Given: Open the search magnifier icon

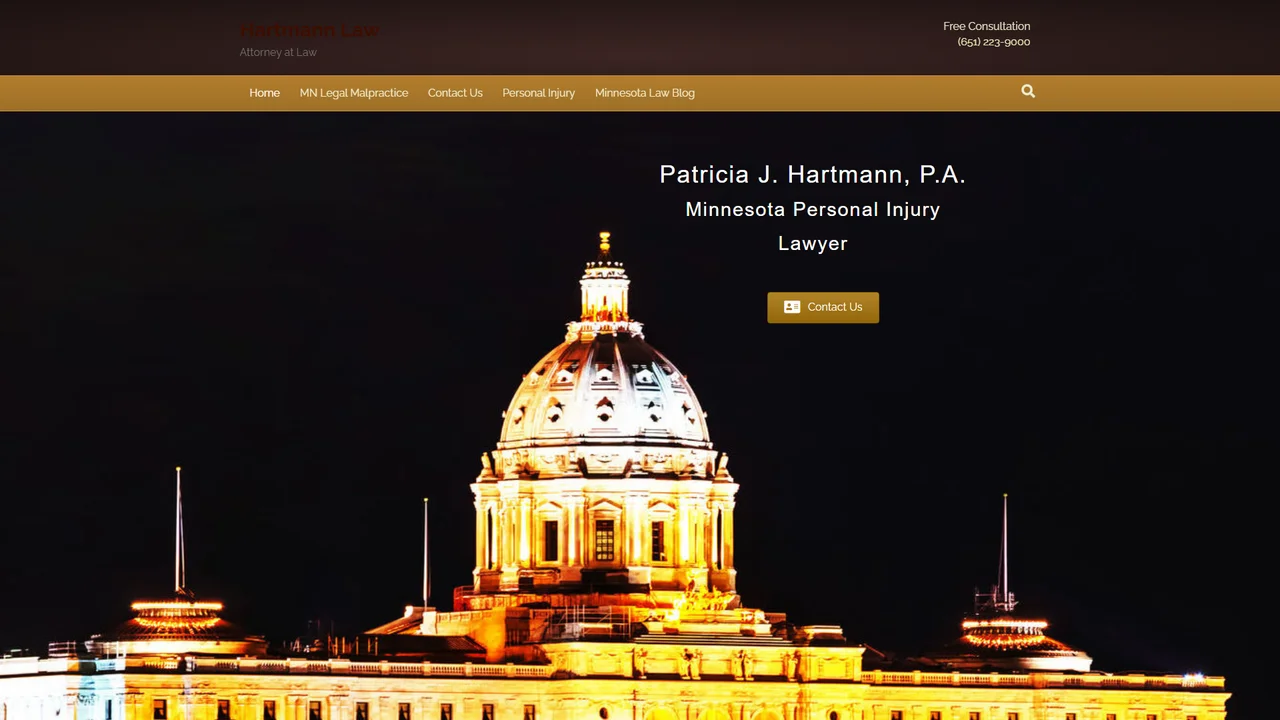Looking at the screenshot, I should [x=1028, y=91].
